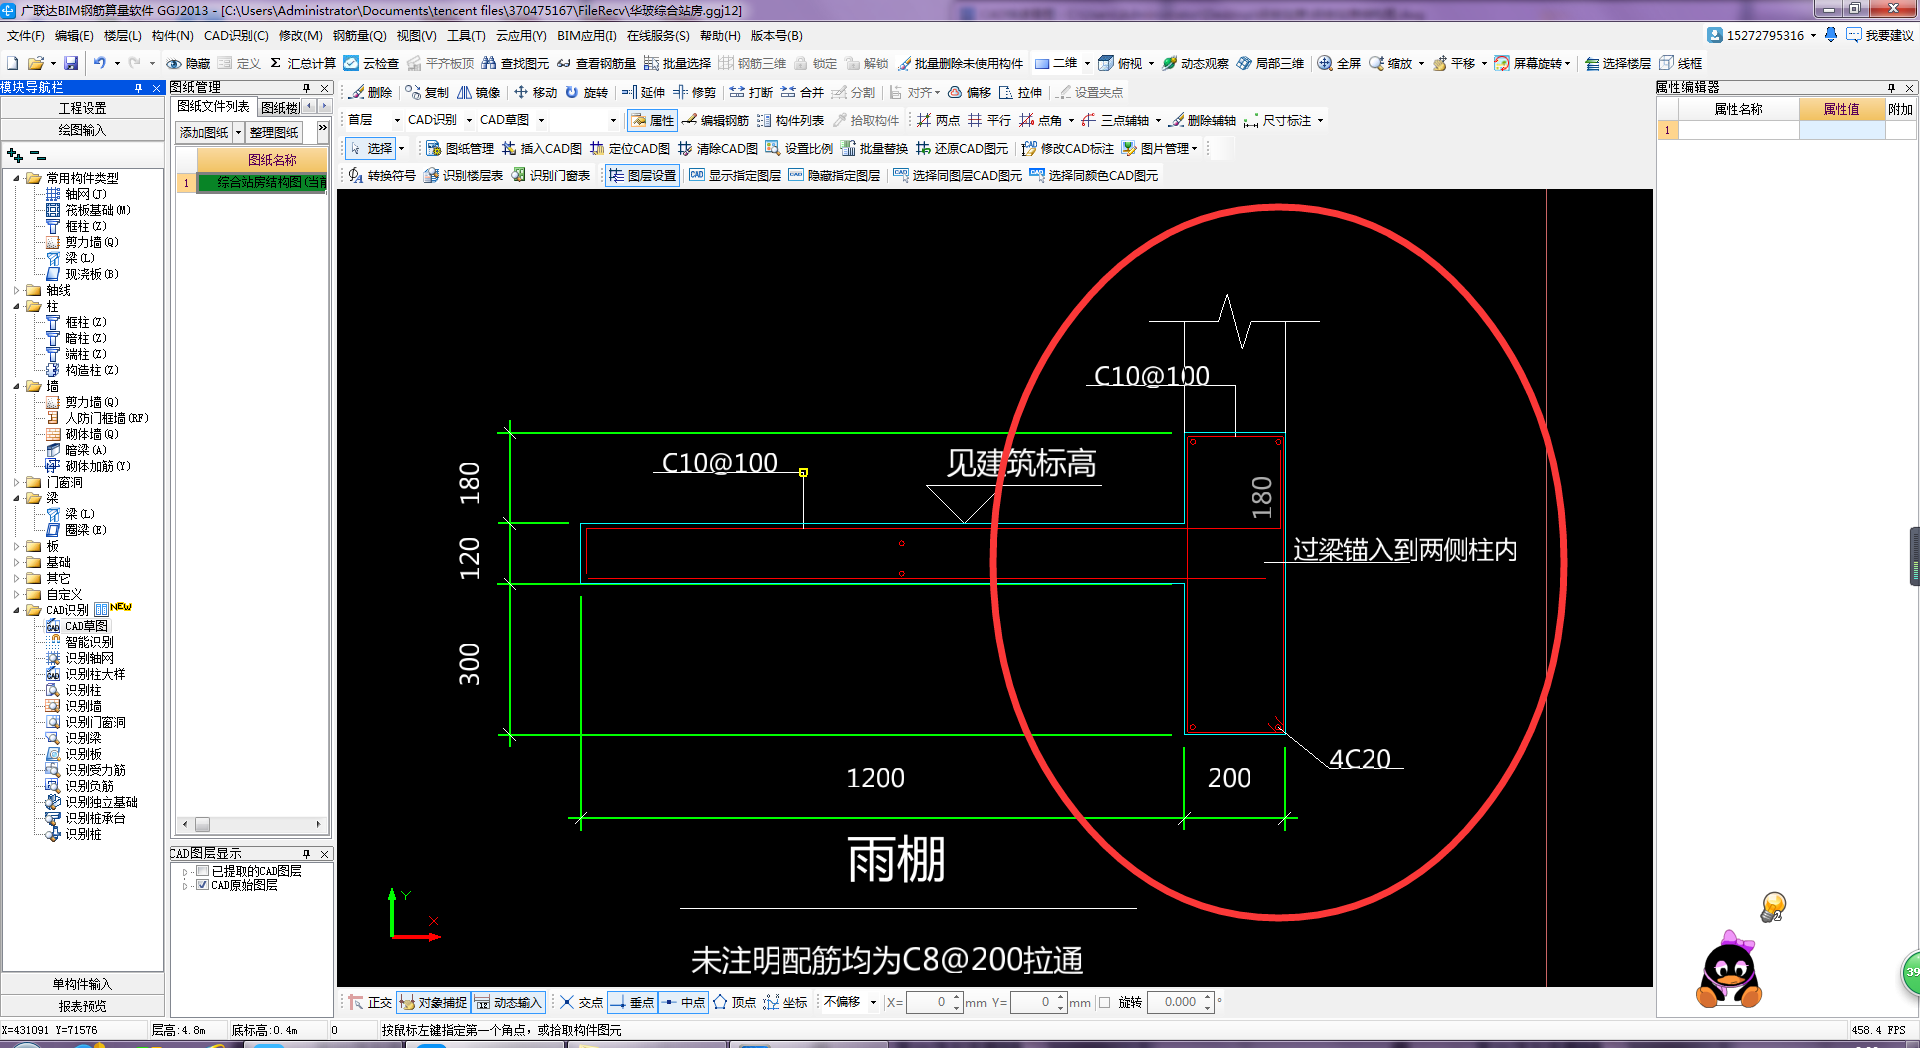
Task: Click 删除 delete tool
Action: [370, 92]
